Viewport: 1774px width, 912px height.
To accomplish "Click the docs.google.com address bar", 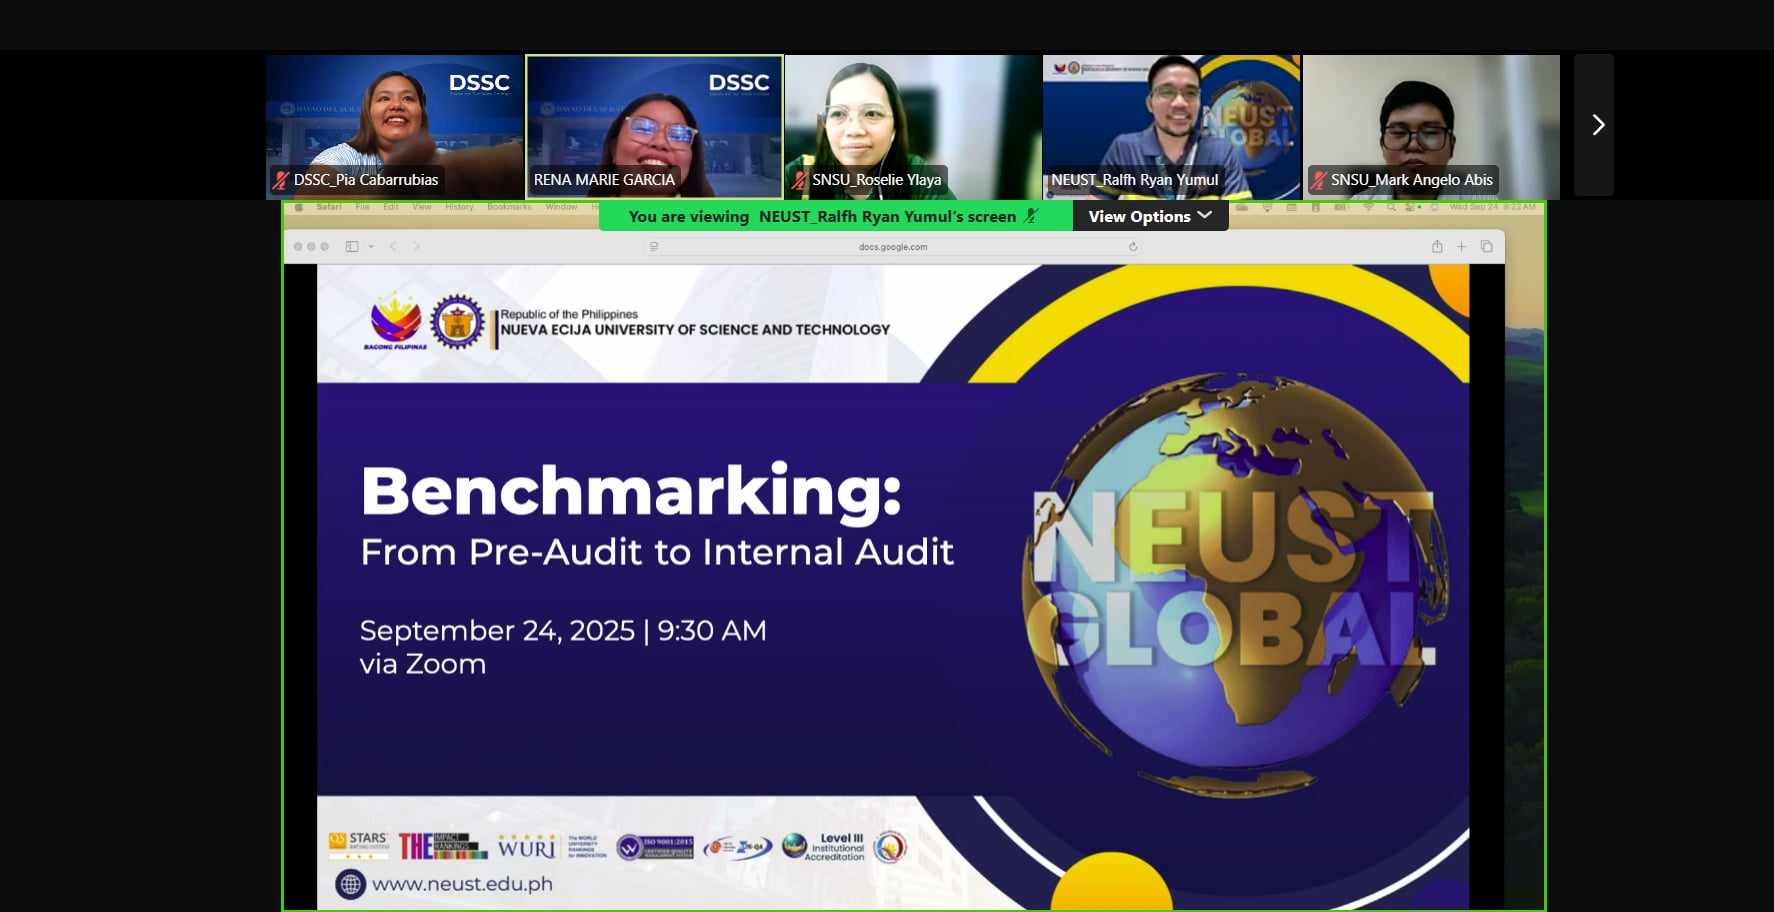I will (x=892, y=246).
